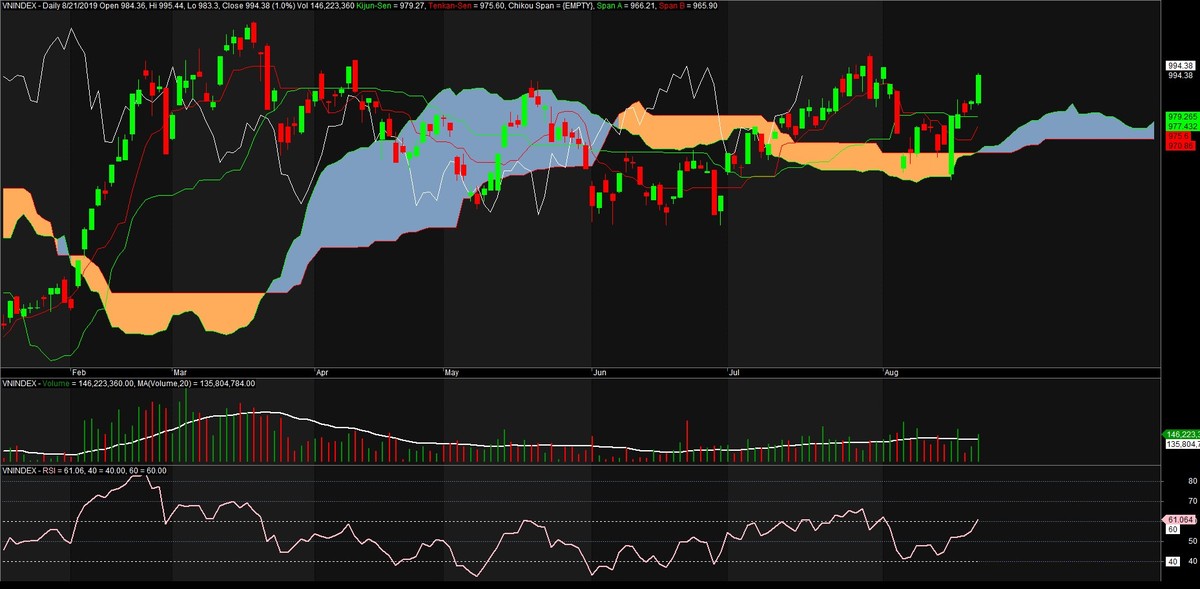Click the red 970.86 price axis tag
Image resolution: width=1200 pixels, height=589 pixels.
click(1181, 146)
